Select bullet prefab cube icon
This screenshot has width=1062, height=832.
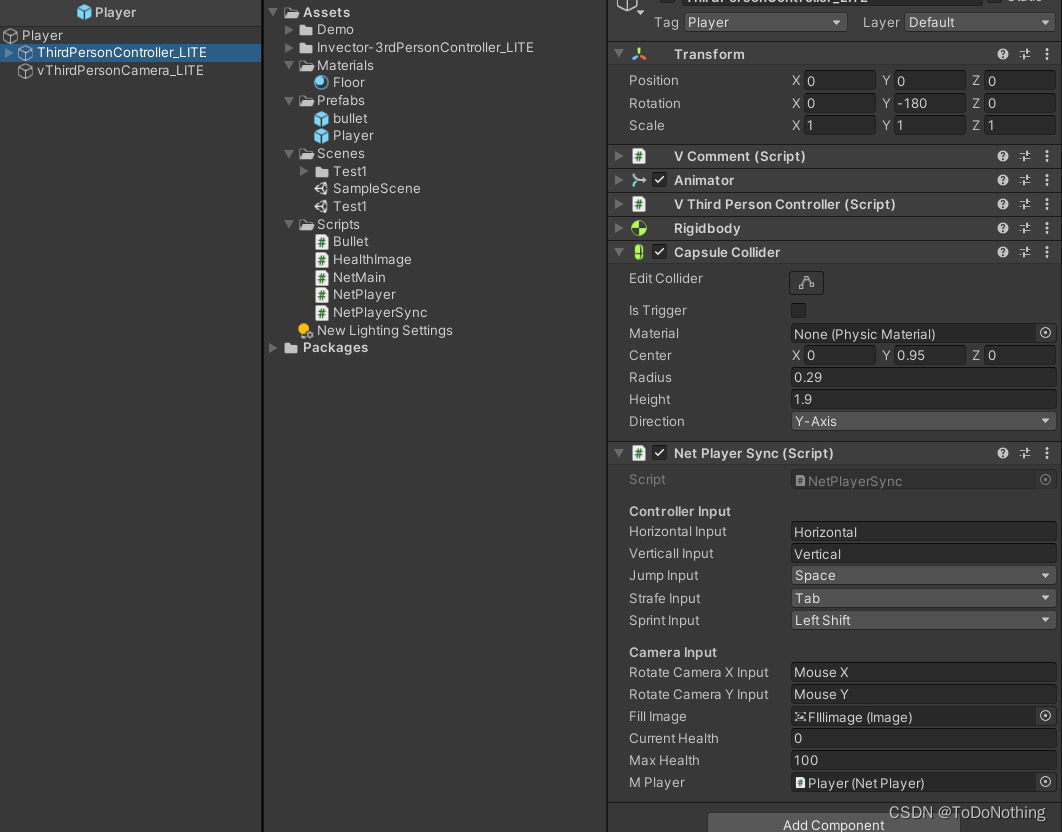322,119
